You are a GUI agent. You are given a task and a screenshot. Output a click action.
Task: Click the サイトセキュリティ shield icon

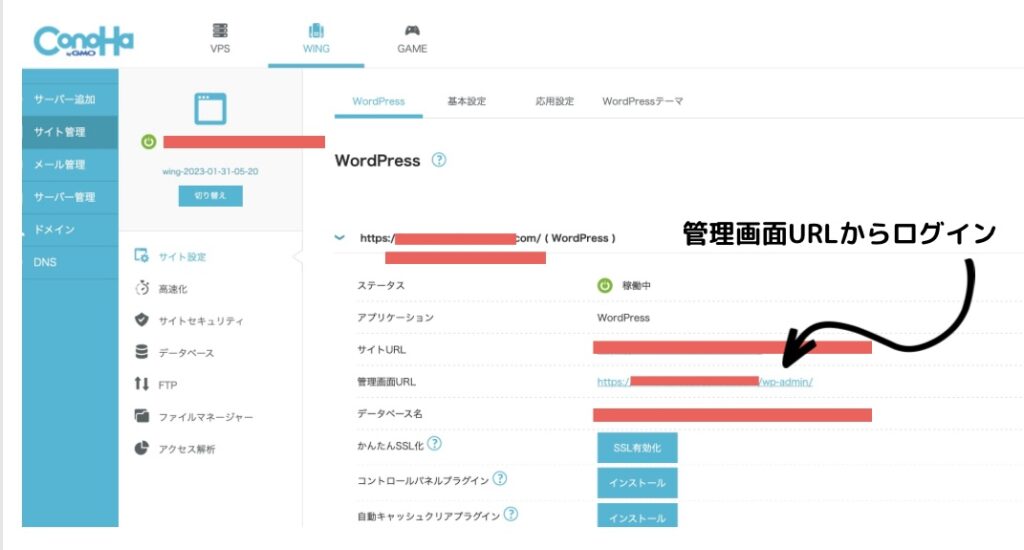(141, 319)
